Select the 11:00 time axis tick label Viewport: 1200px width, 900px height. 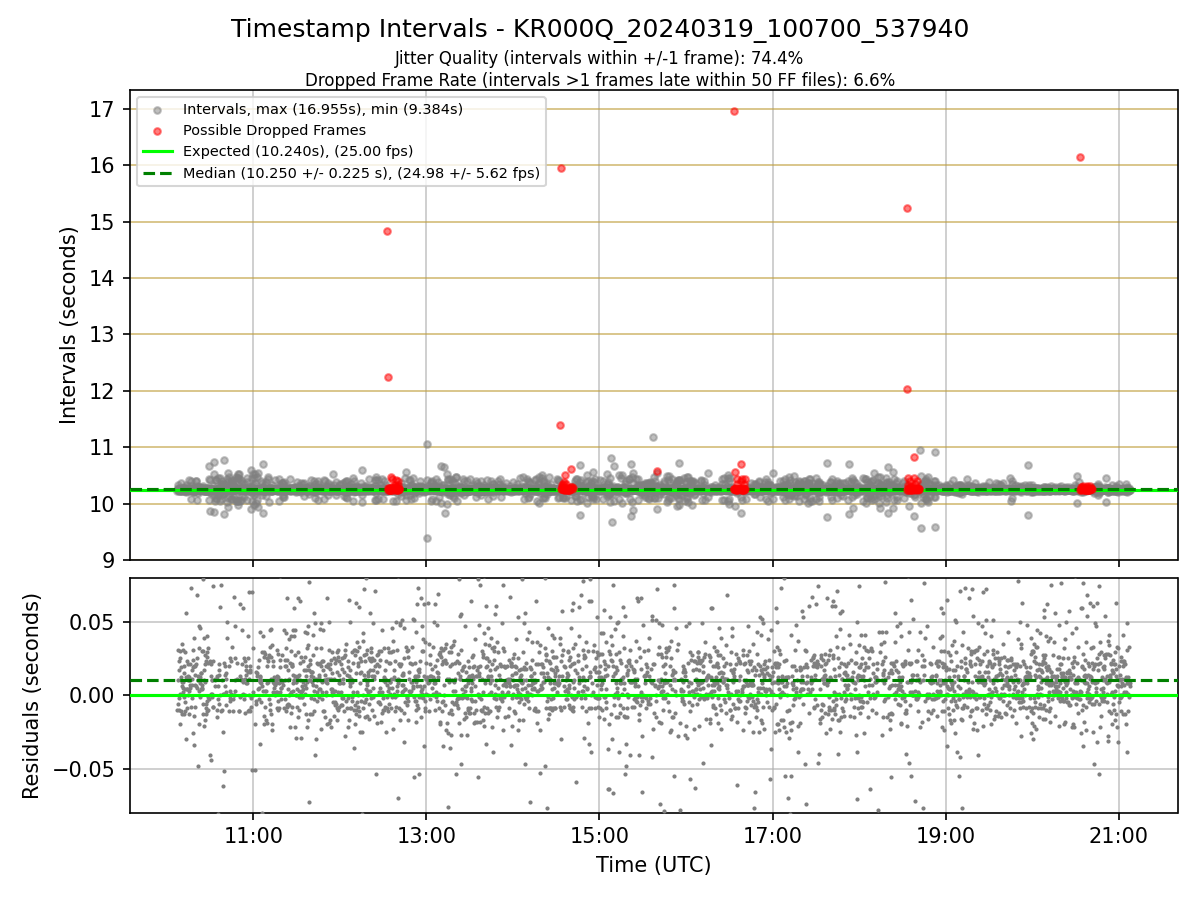pos(253,835)
